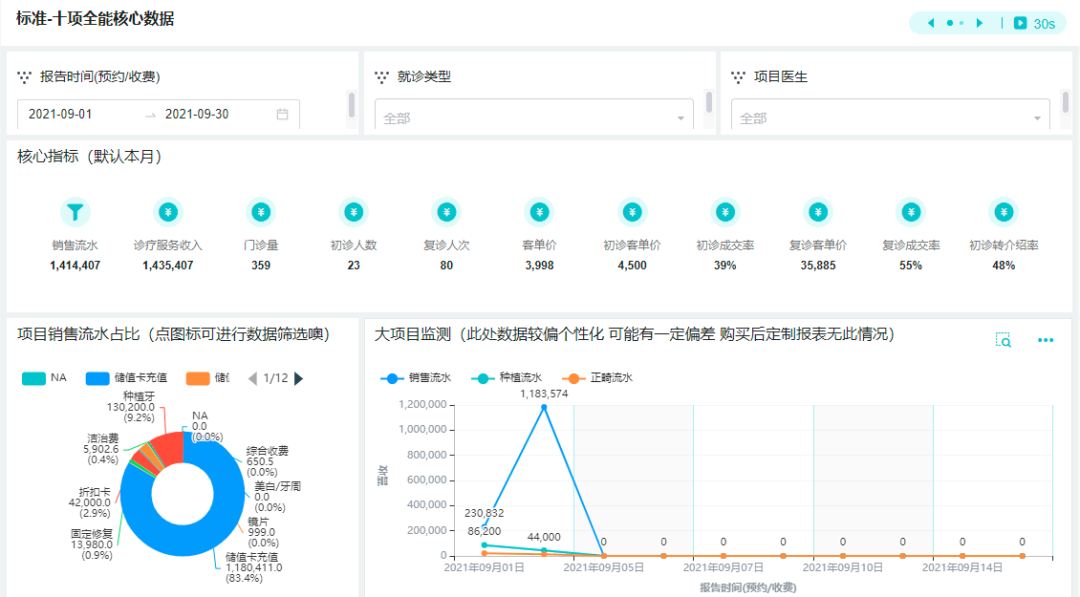The image size is (1080, 597).
Task: Click the 初诊转介绍率 value 48%
Action: (x=1004, y=266)
